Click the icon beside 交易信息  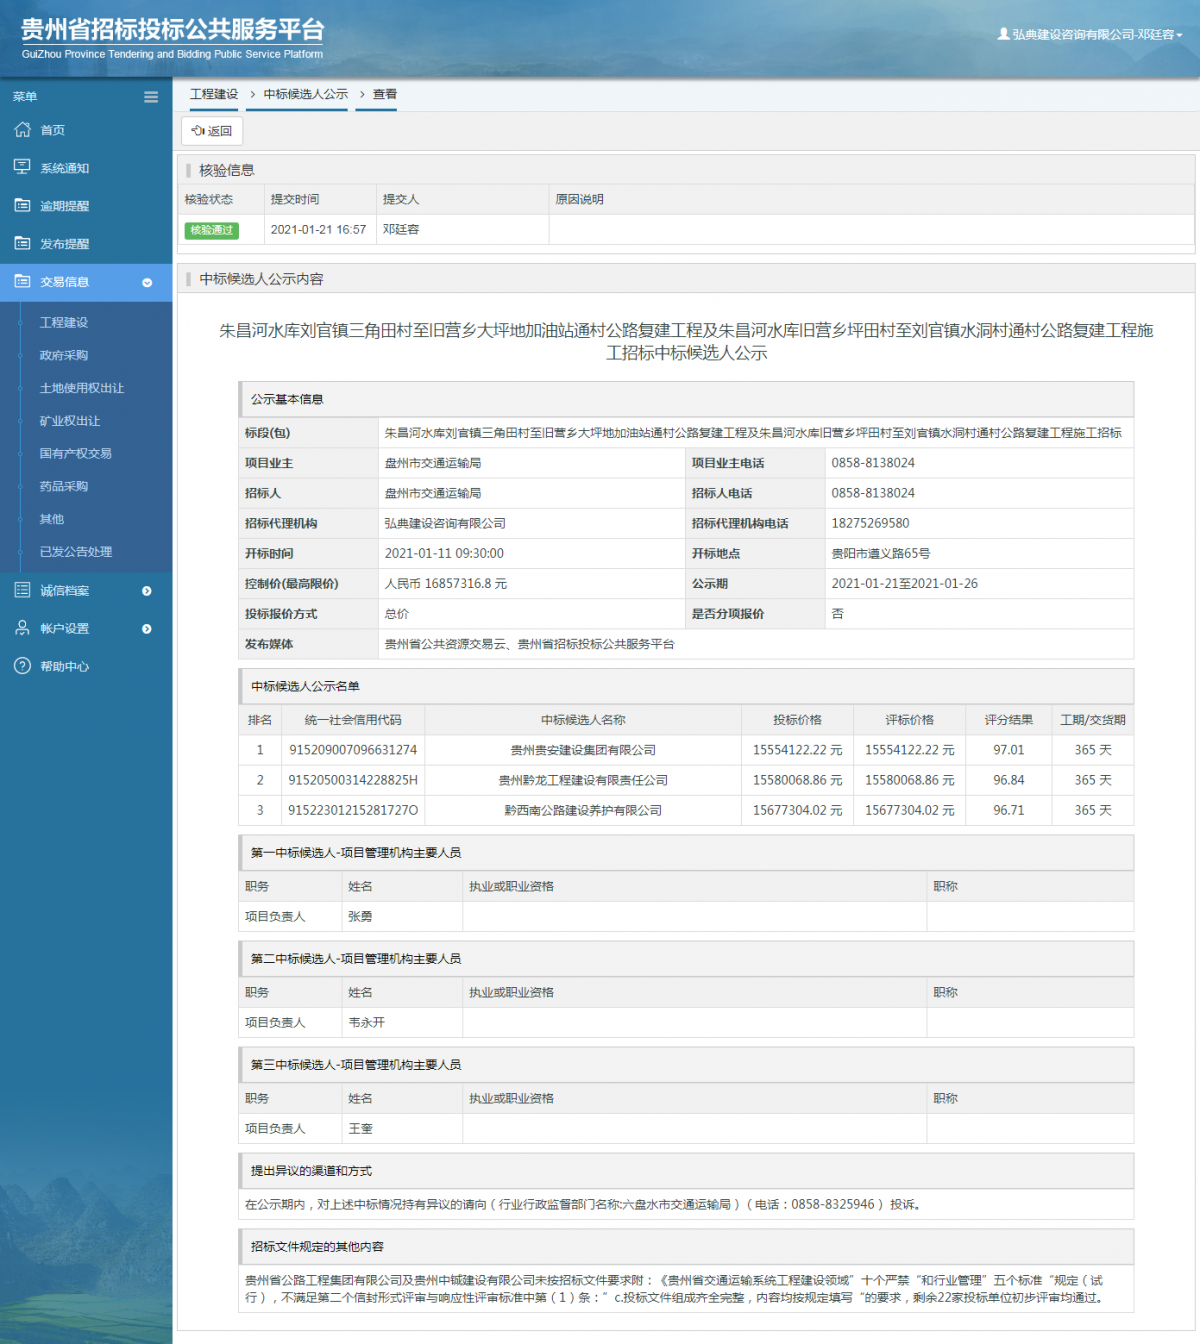point(22,281)
